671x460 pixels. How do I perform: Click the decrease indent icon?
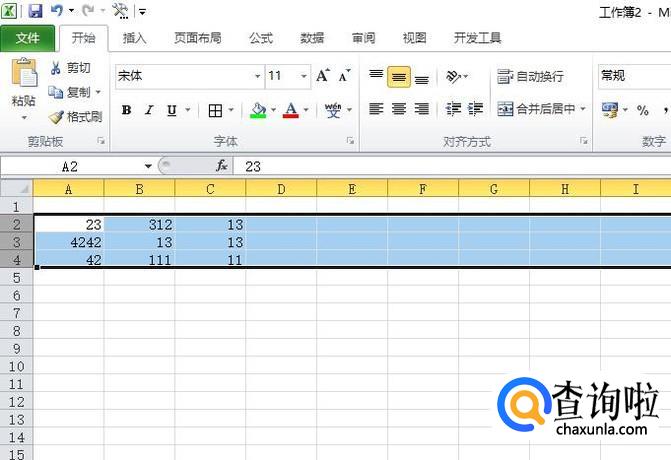tap(453, 109)
